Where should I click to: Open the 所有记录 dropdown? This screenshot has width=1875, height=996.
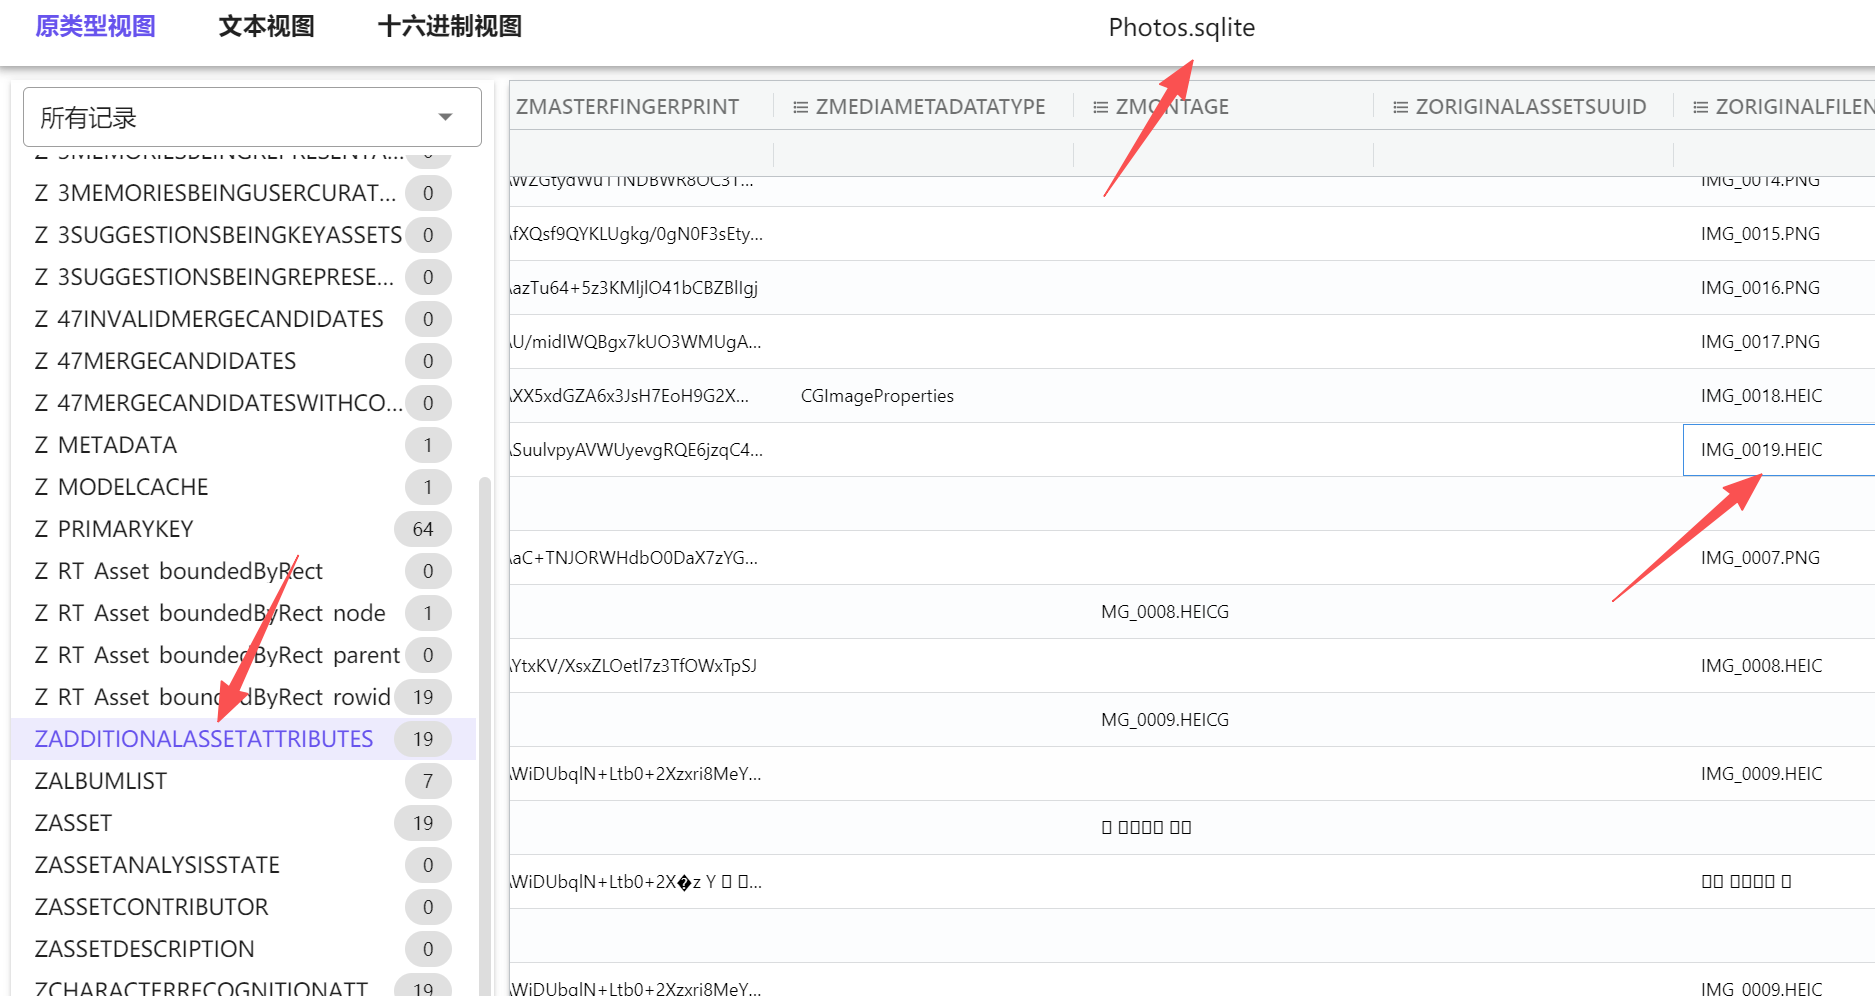(252, 117)
